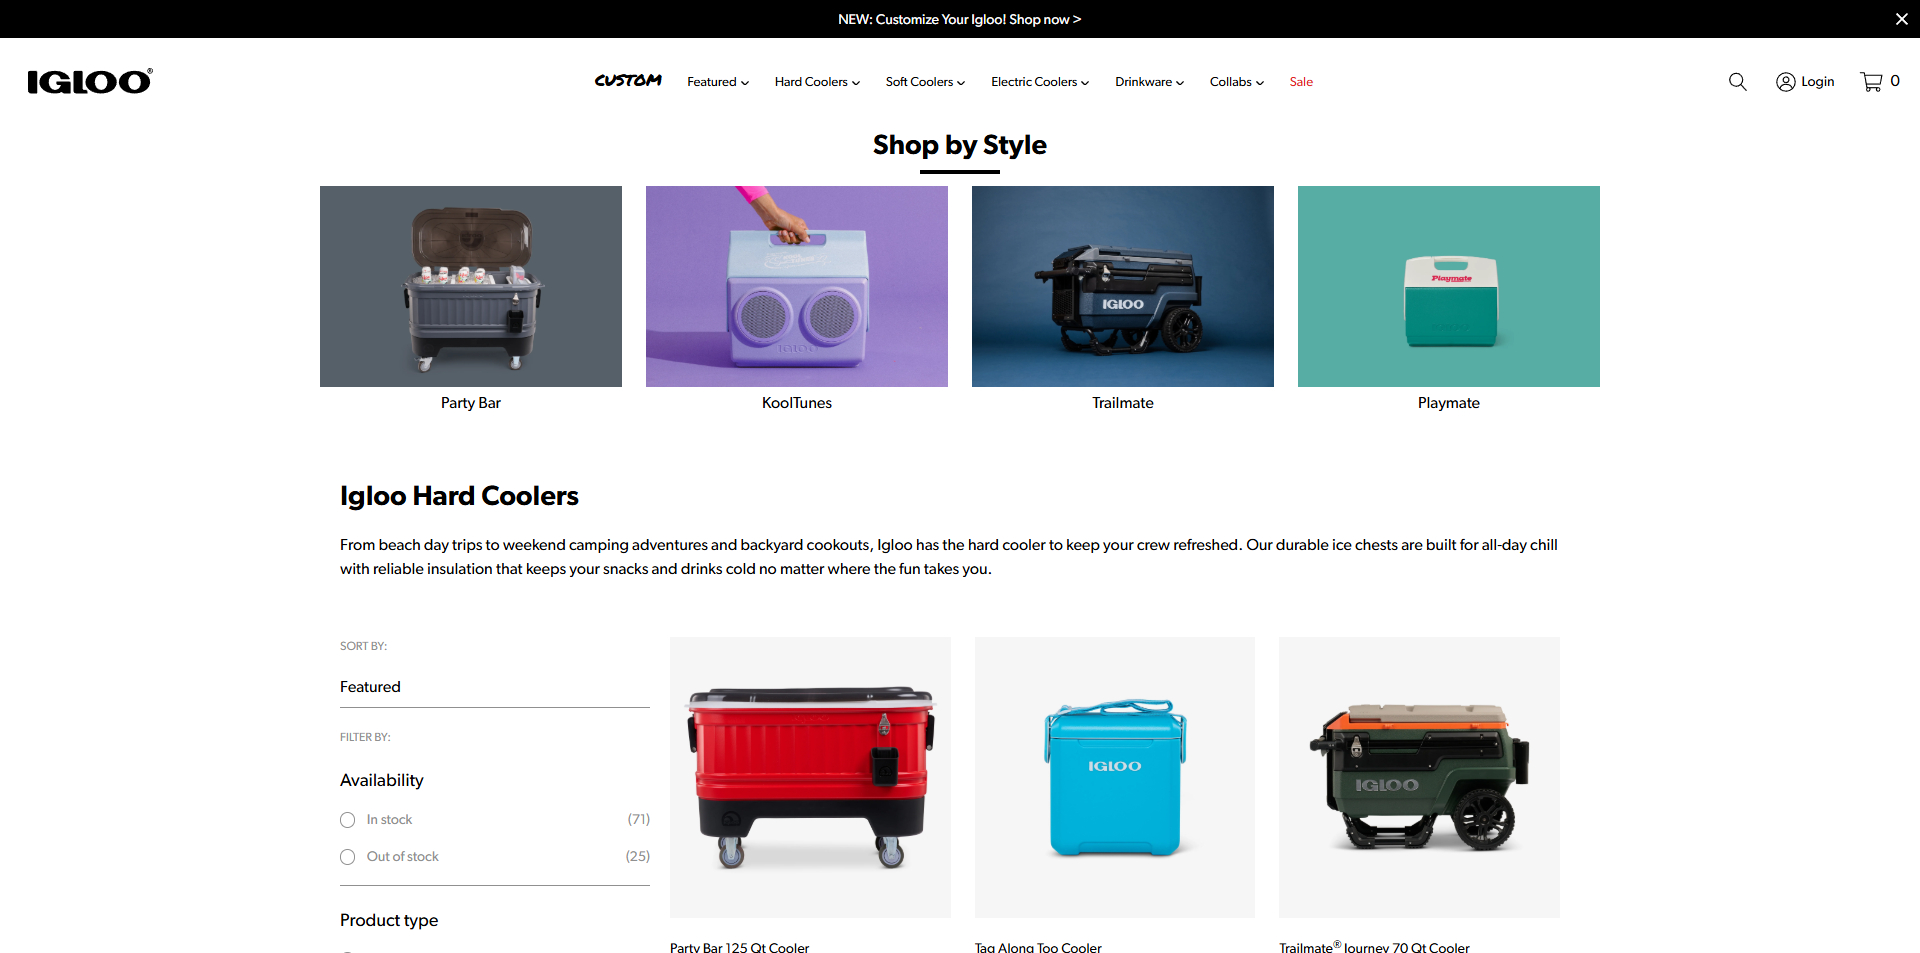Dismiss the announcement banner with the X

pyautogui.click(x=1901, y=19)
